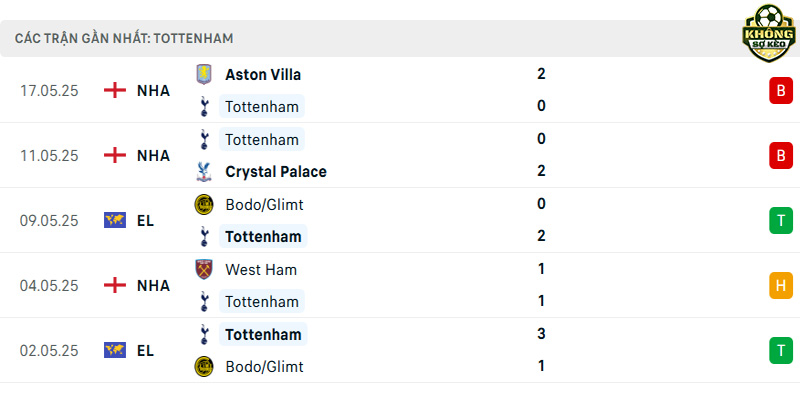Screen dimensions: 800x400
Task: Click Tottenham crest in the 11.05.25 match
Action: tap(204, 139)
